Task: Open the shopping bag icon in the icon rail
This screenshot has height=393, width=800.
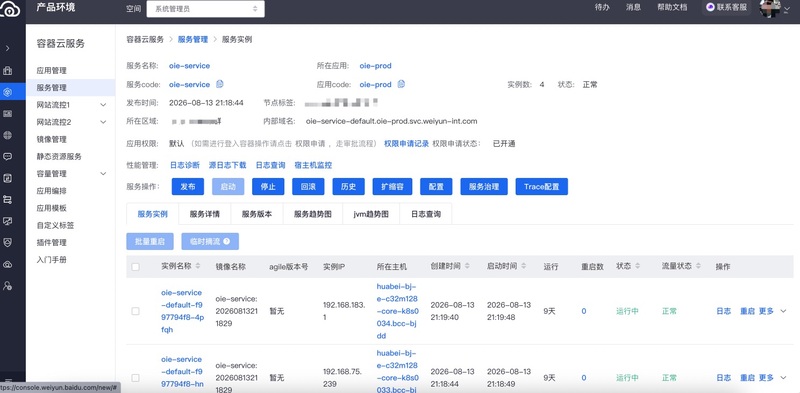Action: click(7, 70)
